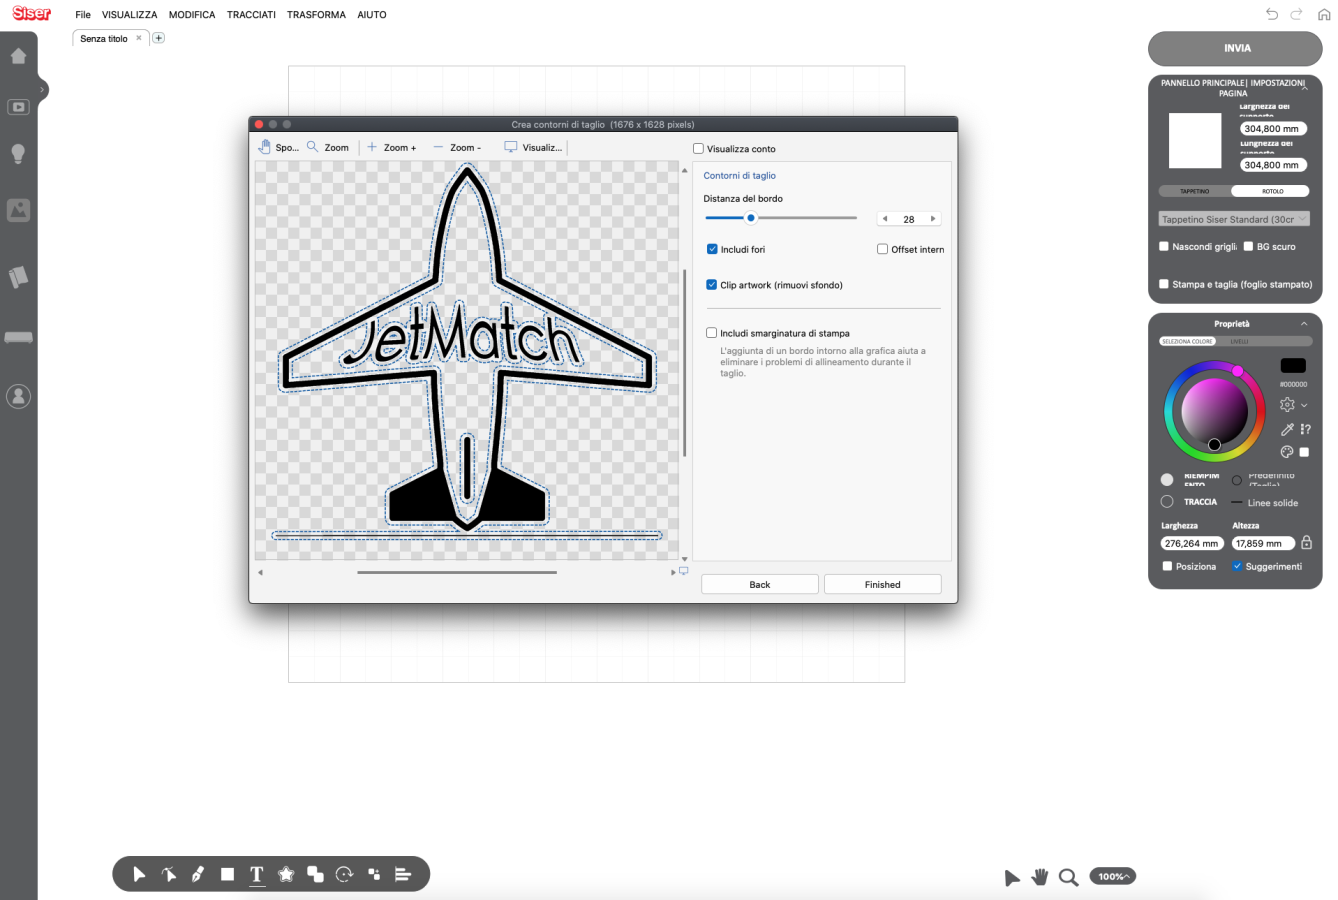
Task: Open the File menu
Action: [83, 15]
